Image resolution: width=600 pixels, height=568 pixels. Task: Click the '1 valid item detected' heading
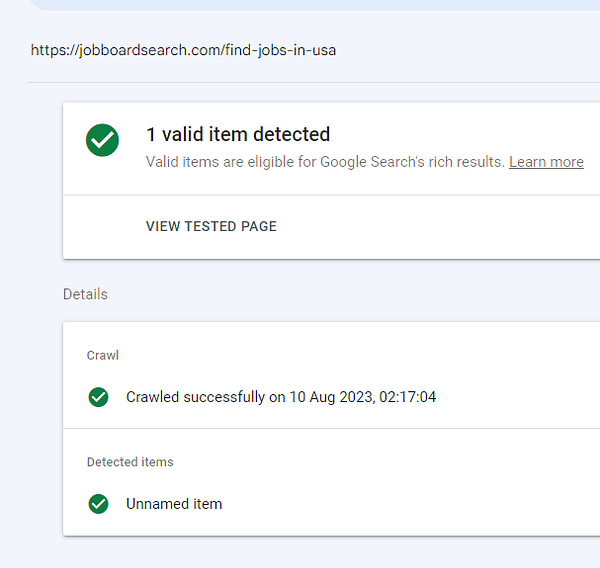[x=238, y=134]
